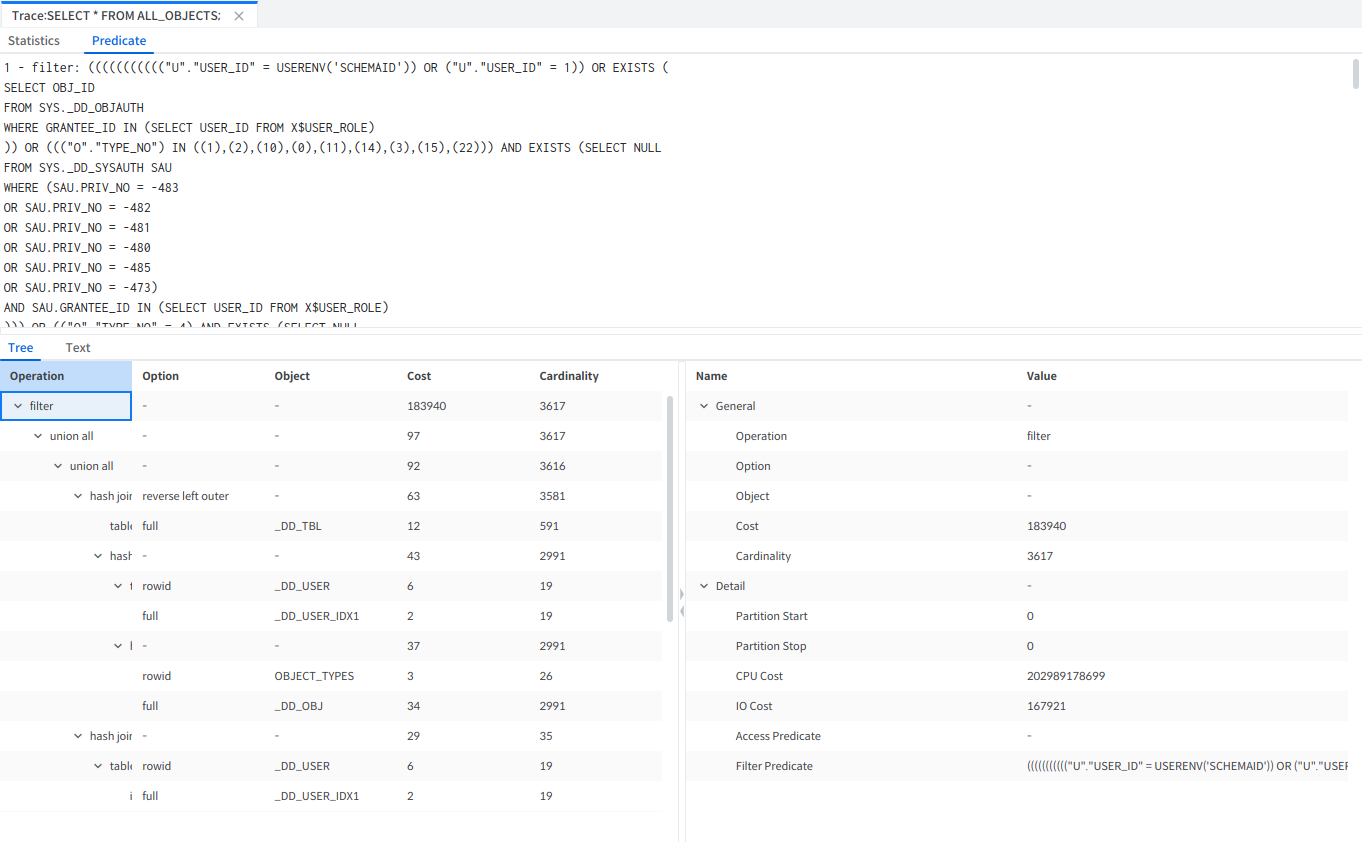Sort by the Cost column header
1362x842 pixels.
[419, 376]
